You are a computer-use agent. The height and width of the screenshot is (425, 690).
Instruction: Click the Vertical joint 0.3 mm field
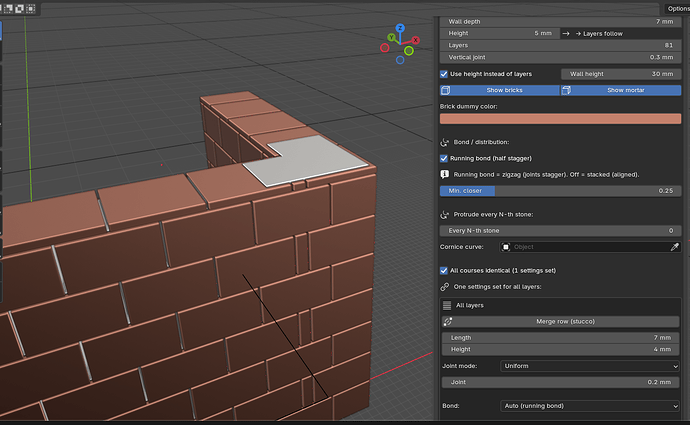(561, 57)
